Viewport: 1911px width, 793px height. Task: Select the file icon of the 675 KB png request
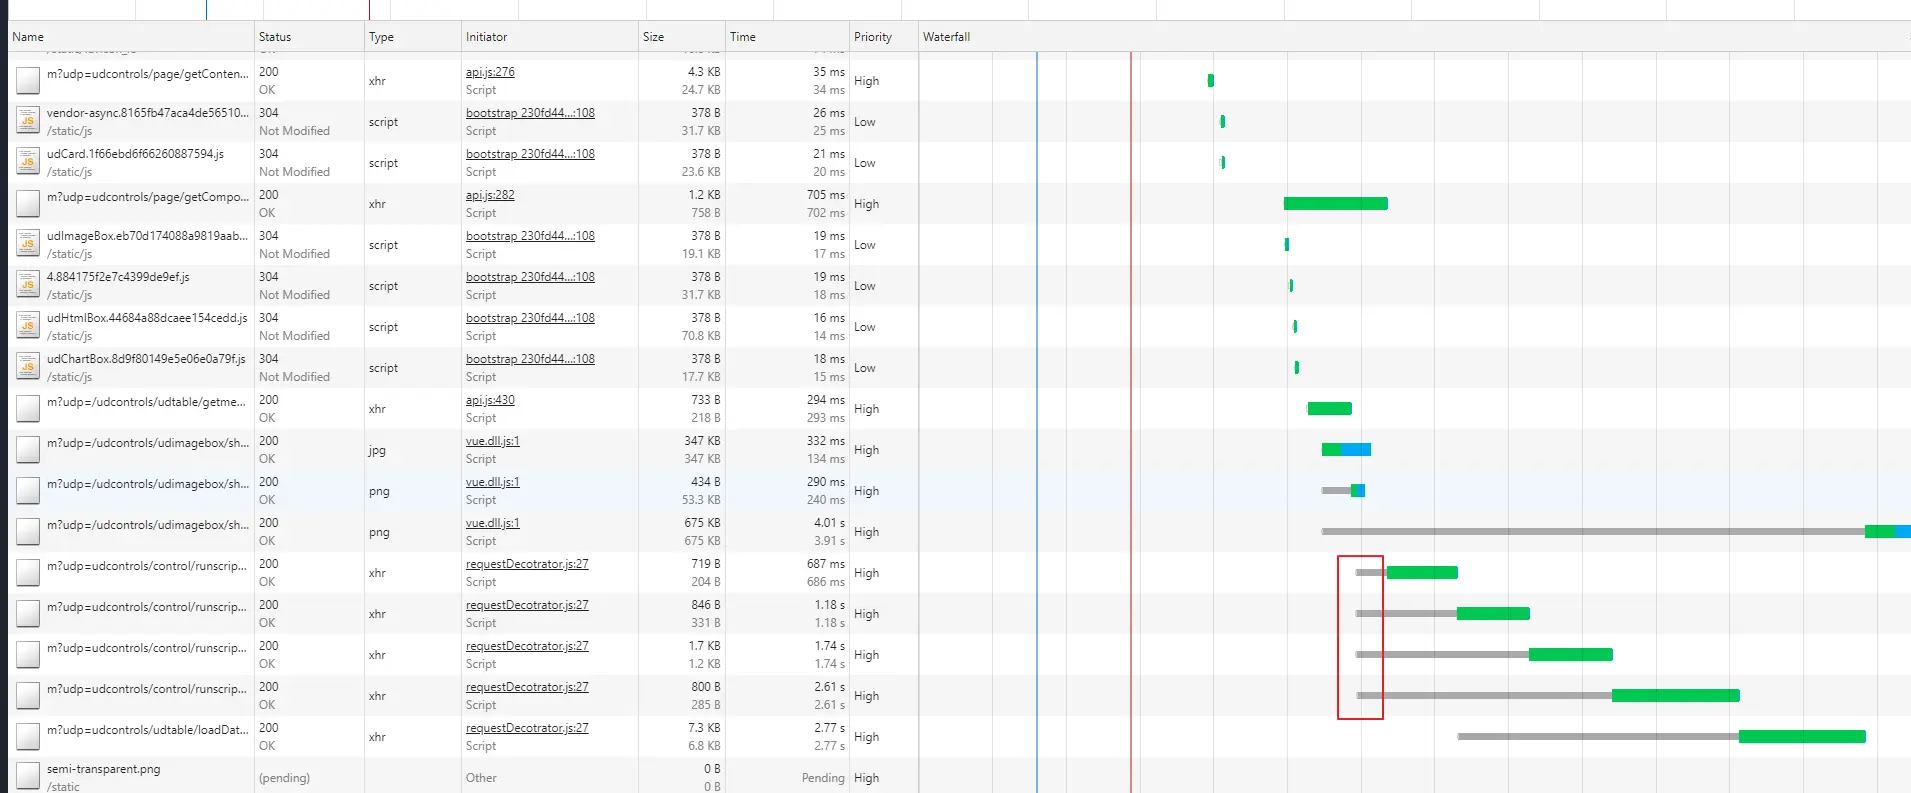pyautogui.click(x=28, y=531)
